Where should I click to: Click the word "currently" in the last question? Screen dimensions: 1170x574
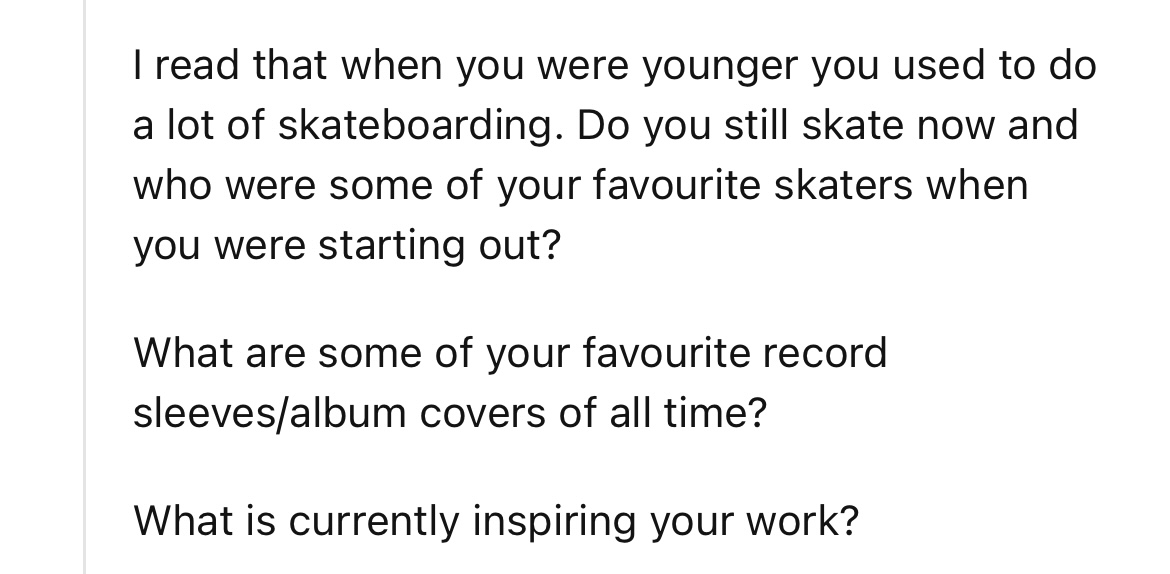tap(373, 520)
